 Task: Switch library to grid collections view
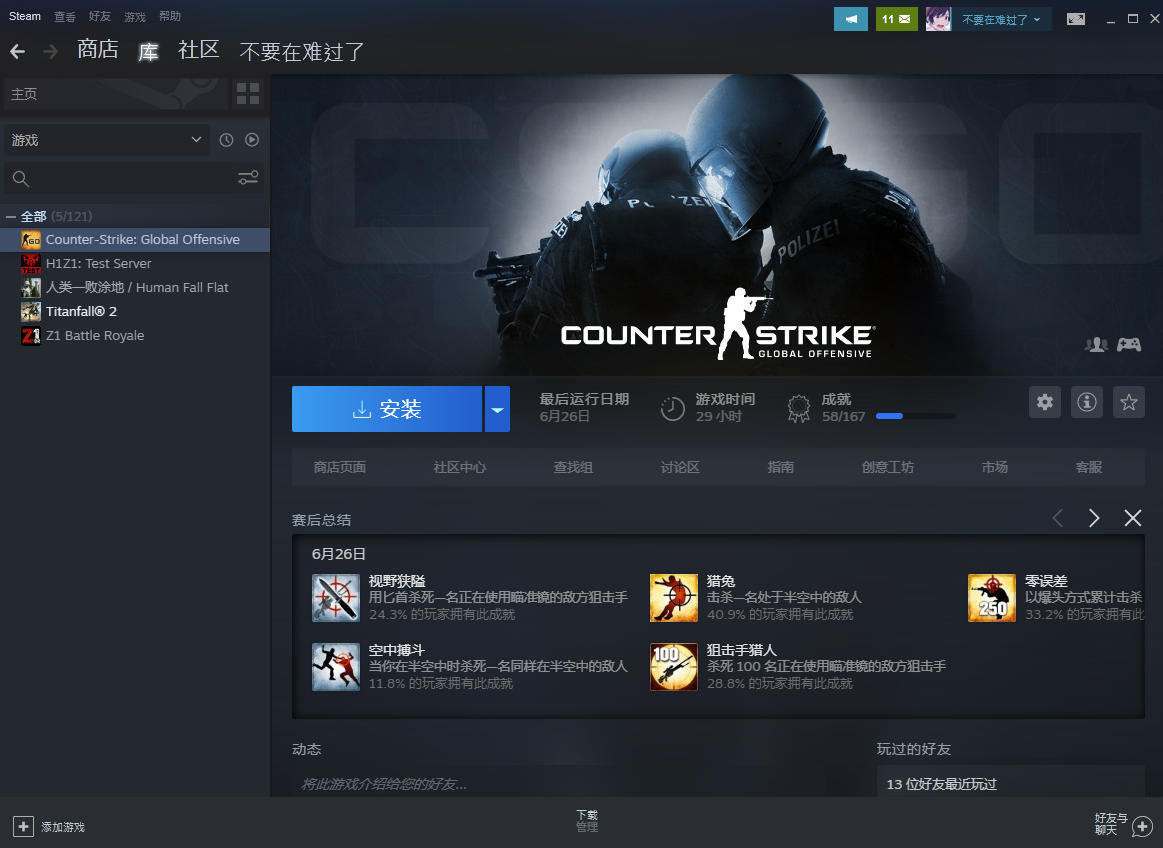[x=248, y=93]
